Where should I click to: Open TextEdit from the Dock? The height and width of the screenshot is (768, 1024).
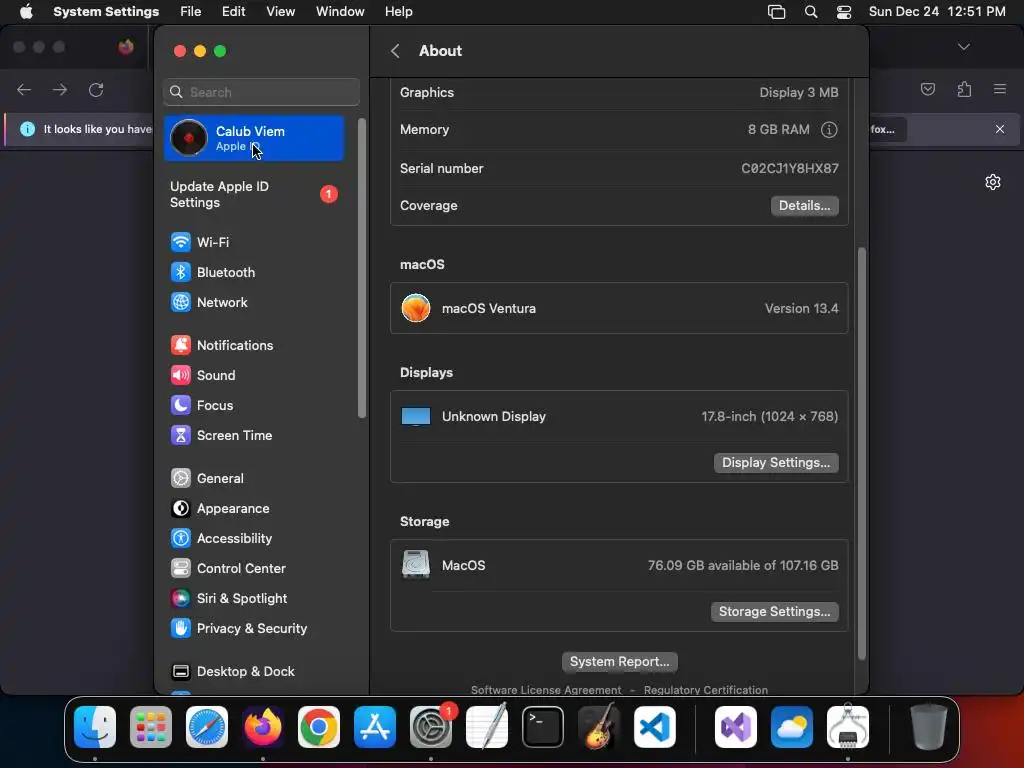pyautogui.click(x=487, y=727)
